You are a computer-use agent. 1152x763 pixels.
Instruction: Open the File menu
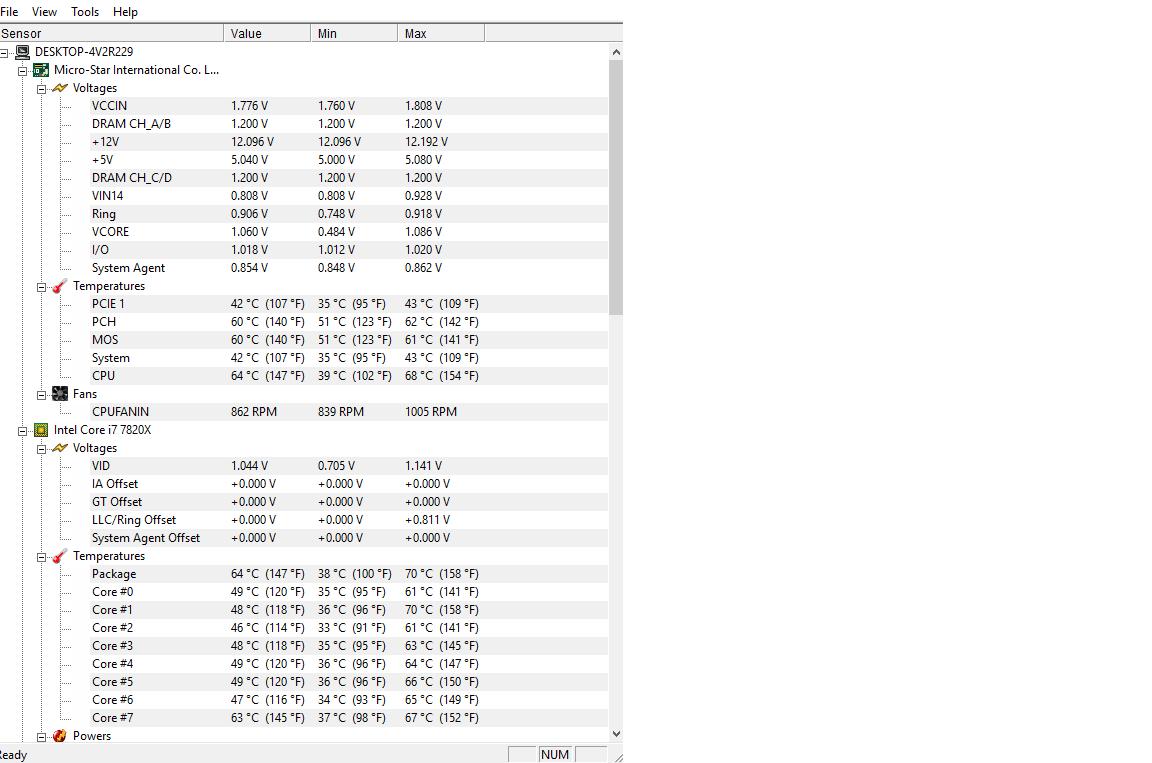click(10, 12)
